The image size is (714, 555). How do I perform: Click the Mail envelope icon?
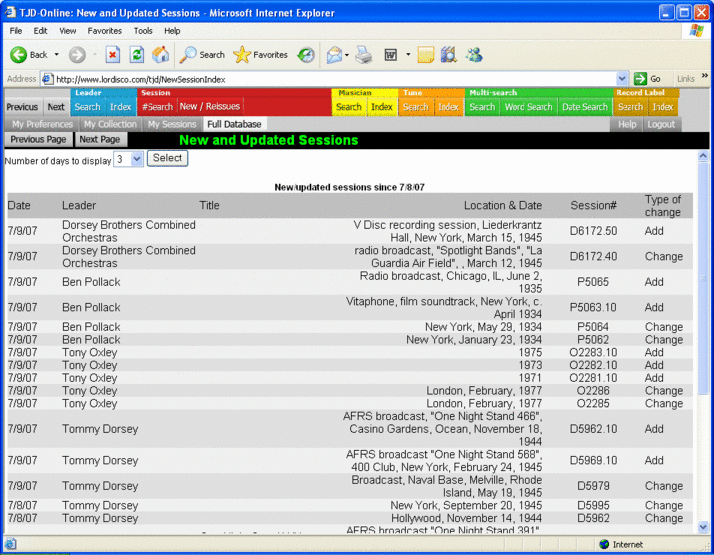point(334,55)
